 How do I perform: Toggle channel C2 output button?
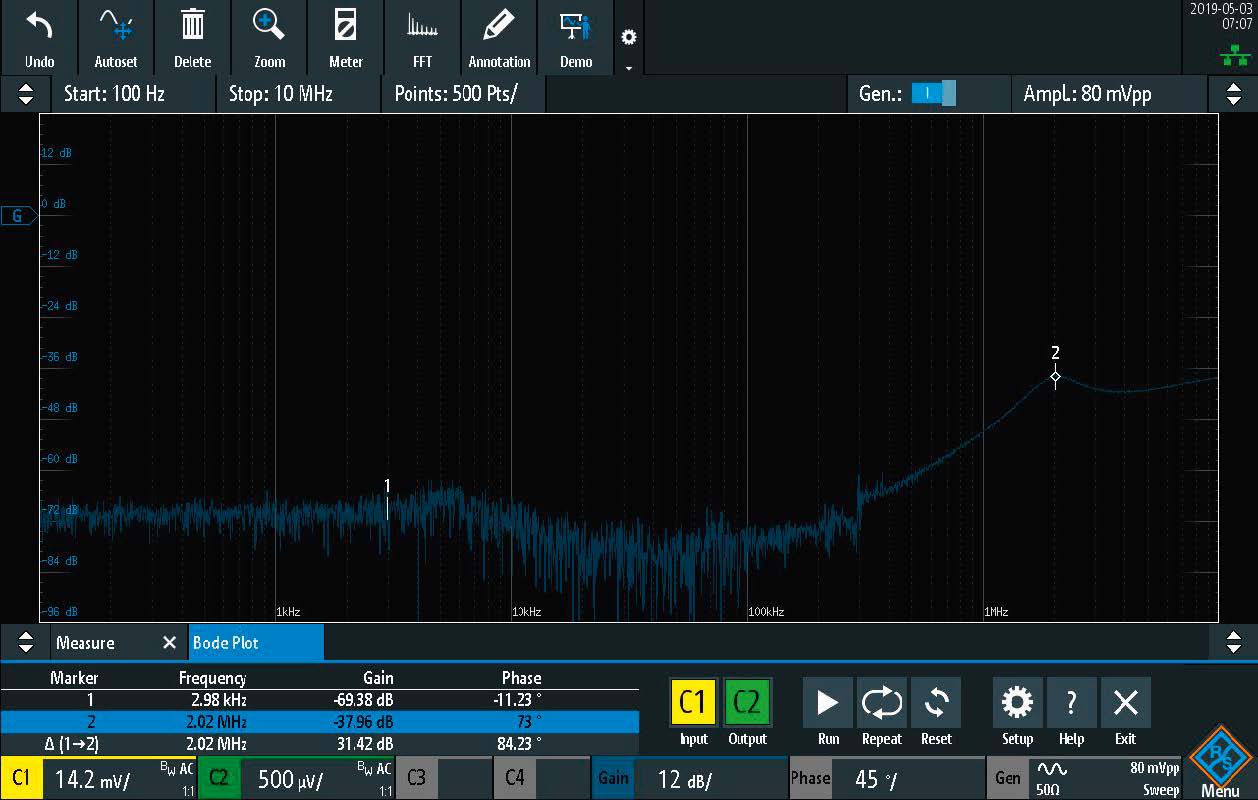coord(747,703)
